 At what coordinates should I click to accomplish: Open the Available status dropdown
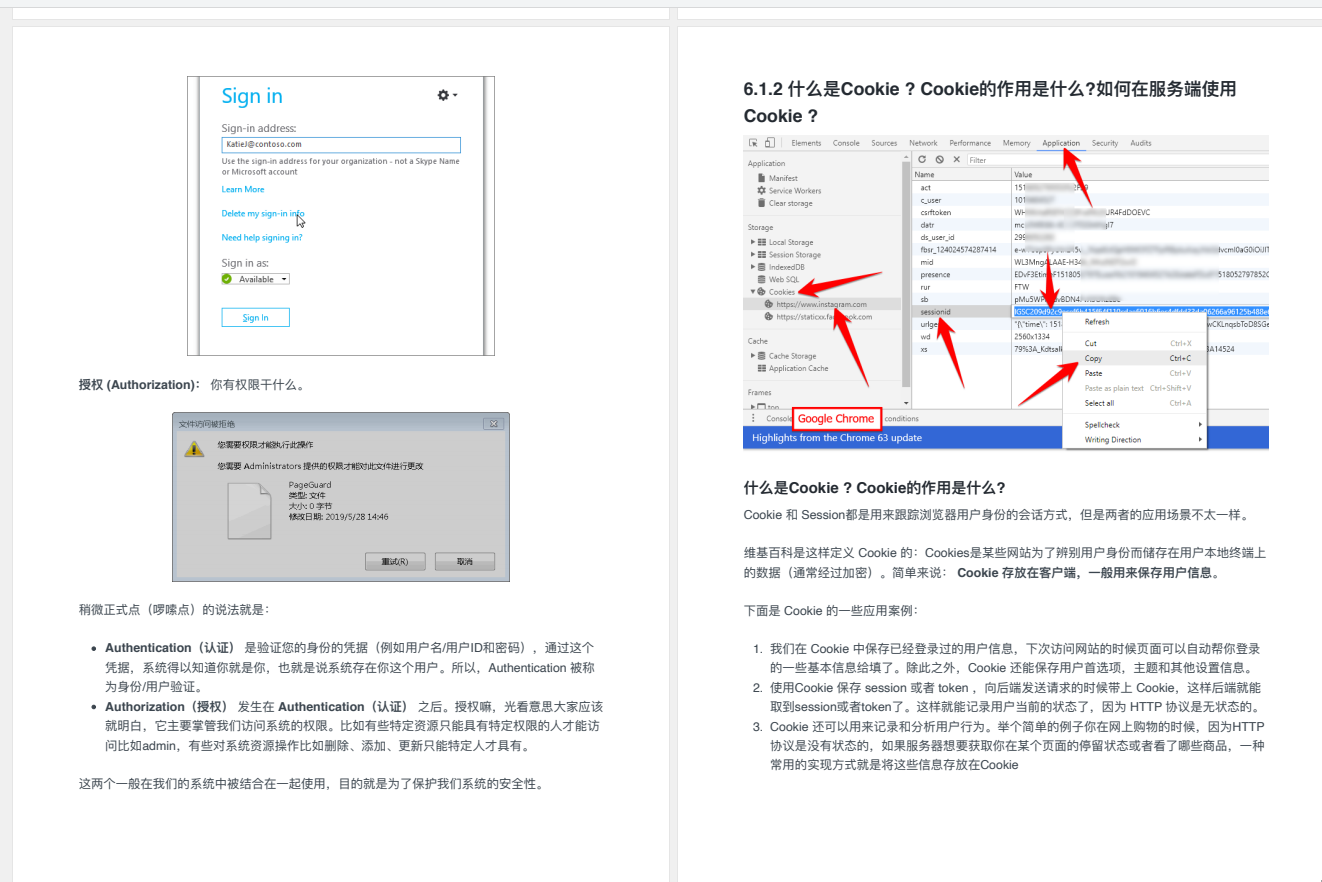pos(256,279)
